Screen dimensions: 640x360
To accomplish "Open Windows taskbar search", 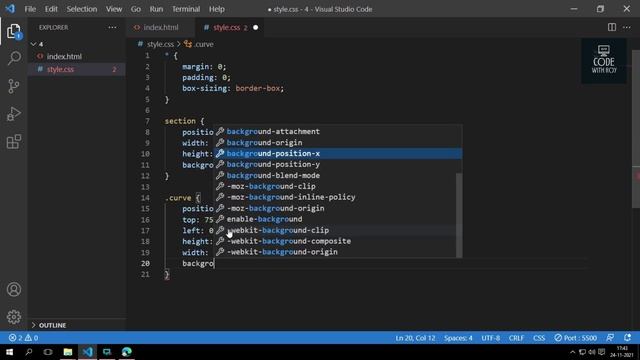I will coord(29,352).
